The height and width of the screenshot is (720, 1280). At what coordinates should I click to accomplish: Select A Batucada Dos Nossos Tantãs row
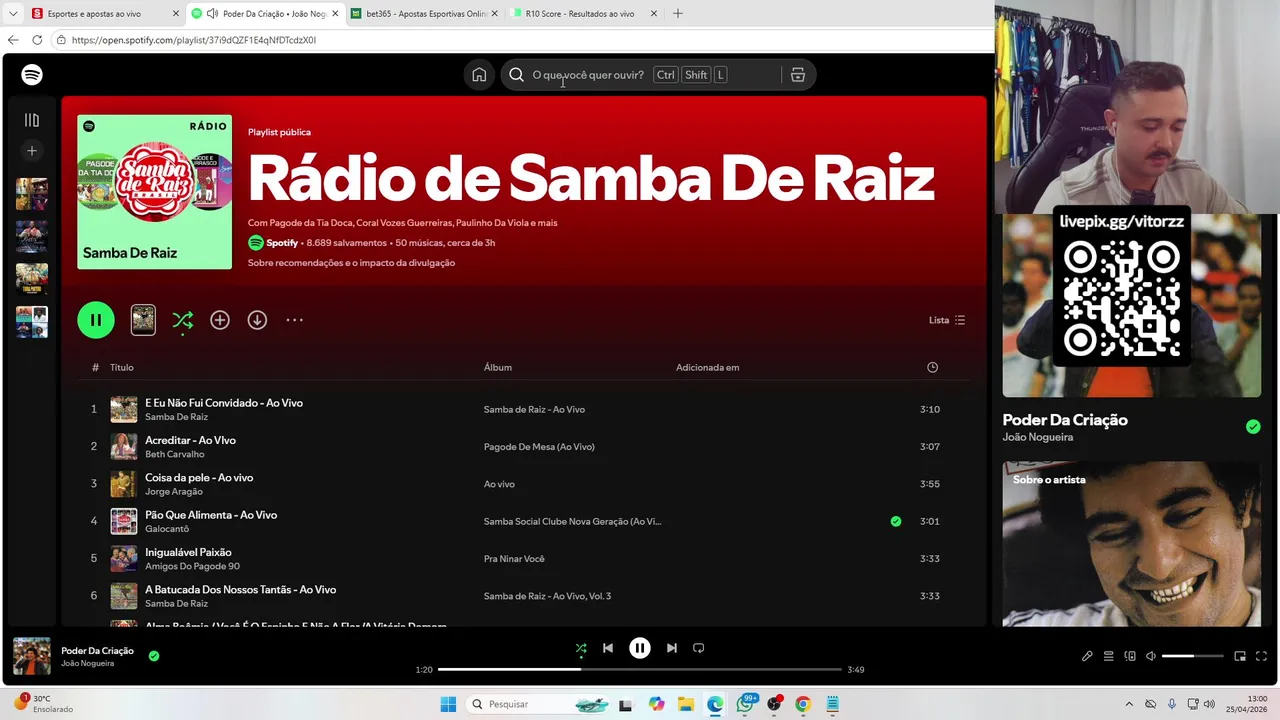(x=523, y=596)
